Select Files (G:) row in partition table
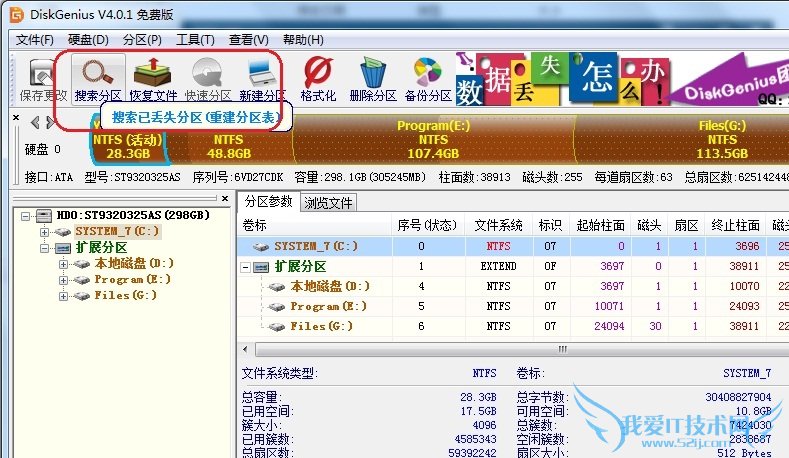The image size is (789, 458). [x=513, y=326]
